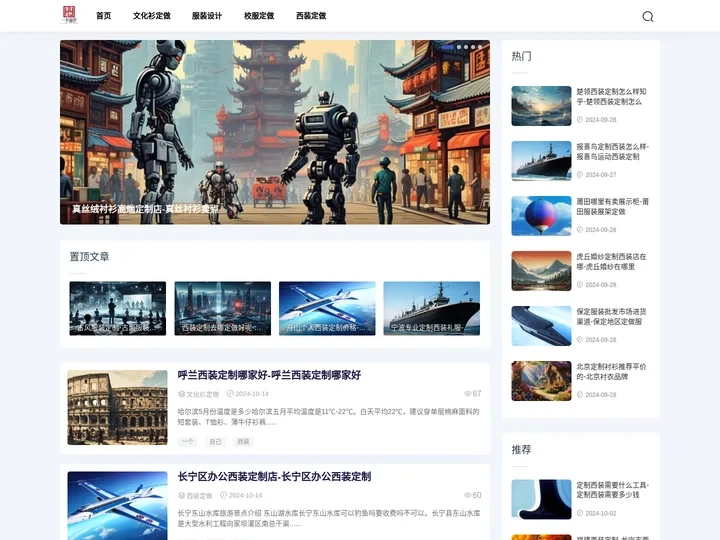
Task: Click the category icon beside 长宁区 article's 西装定做
Action: click(181, 495)
